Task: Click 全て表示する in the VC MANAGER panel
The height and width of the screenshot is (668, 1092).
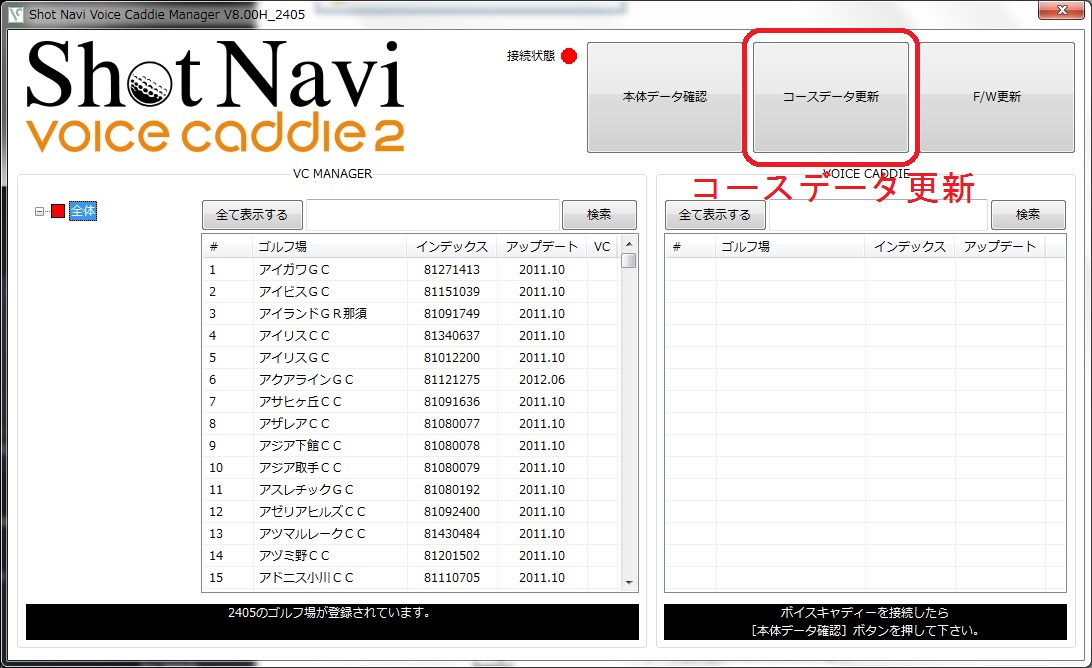Action: [x=252, y=215]
